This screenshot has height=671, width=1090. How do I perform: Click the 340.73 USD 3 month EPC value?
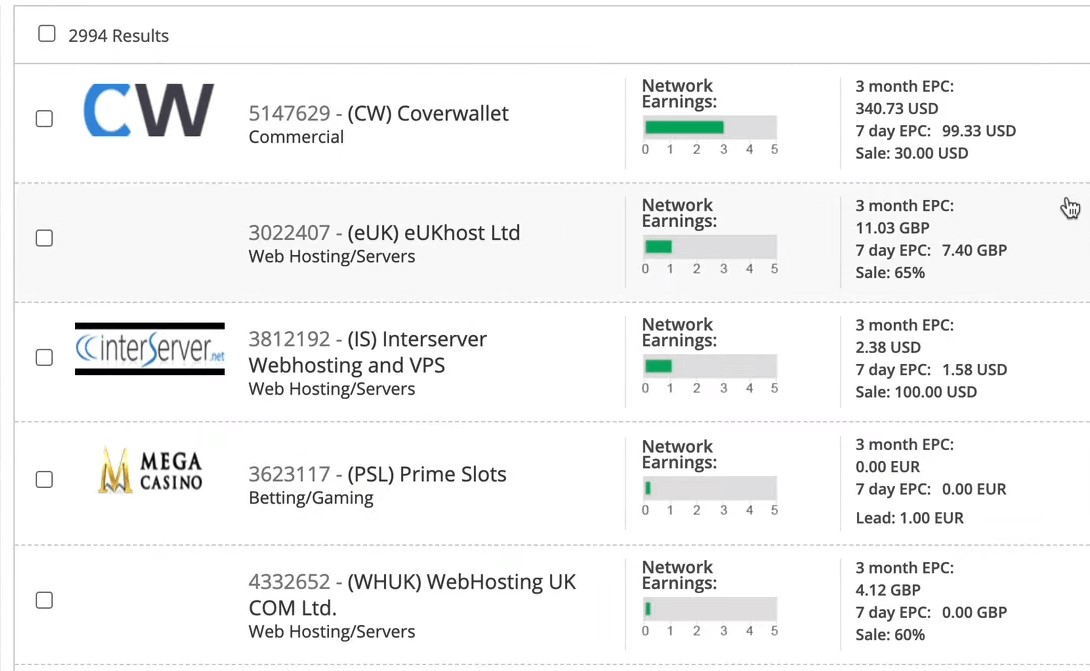(x=897, y=108)
